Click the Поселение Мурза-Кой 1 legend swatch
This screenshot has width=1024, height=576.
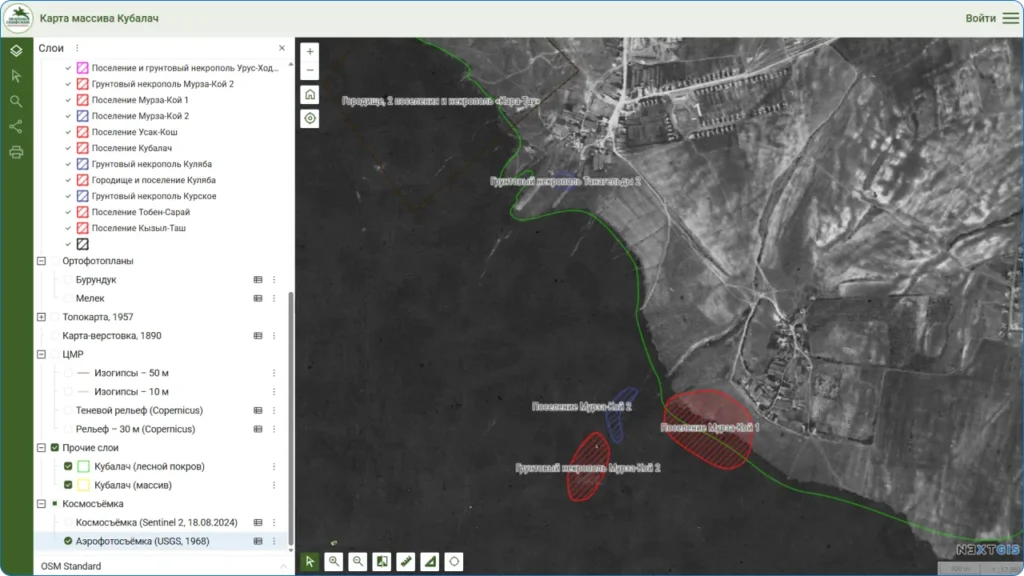point(82,100)
